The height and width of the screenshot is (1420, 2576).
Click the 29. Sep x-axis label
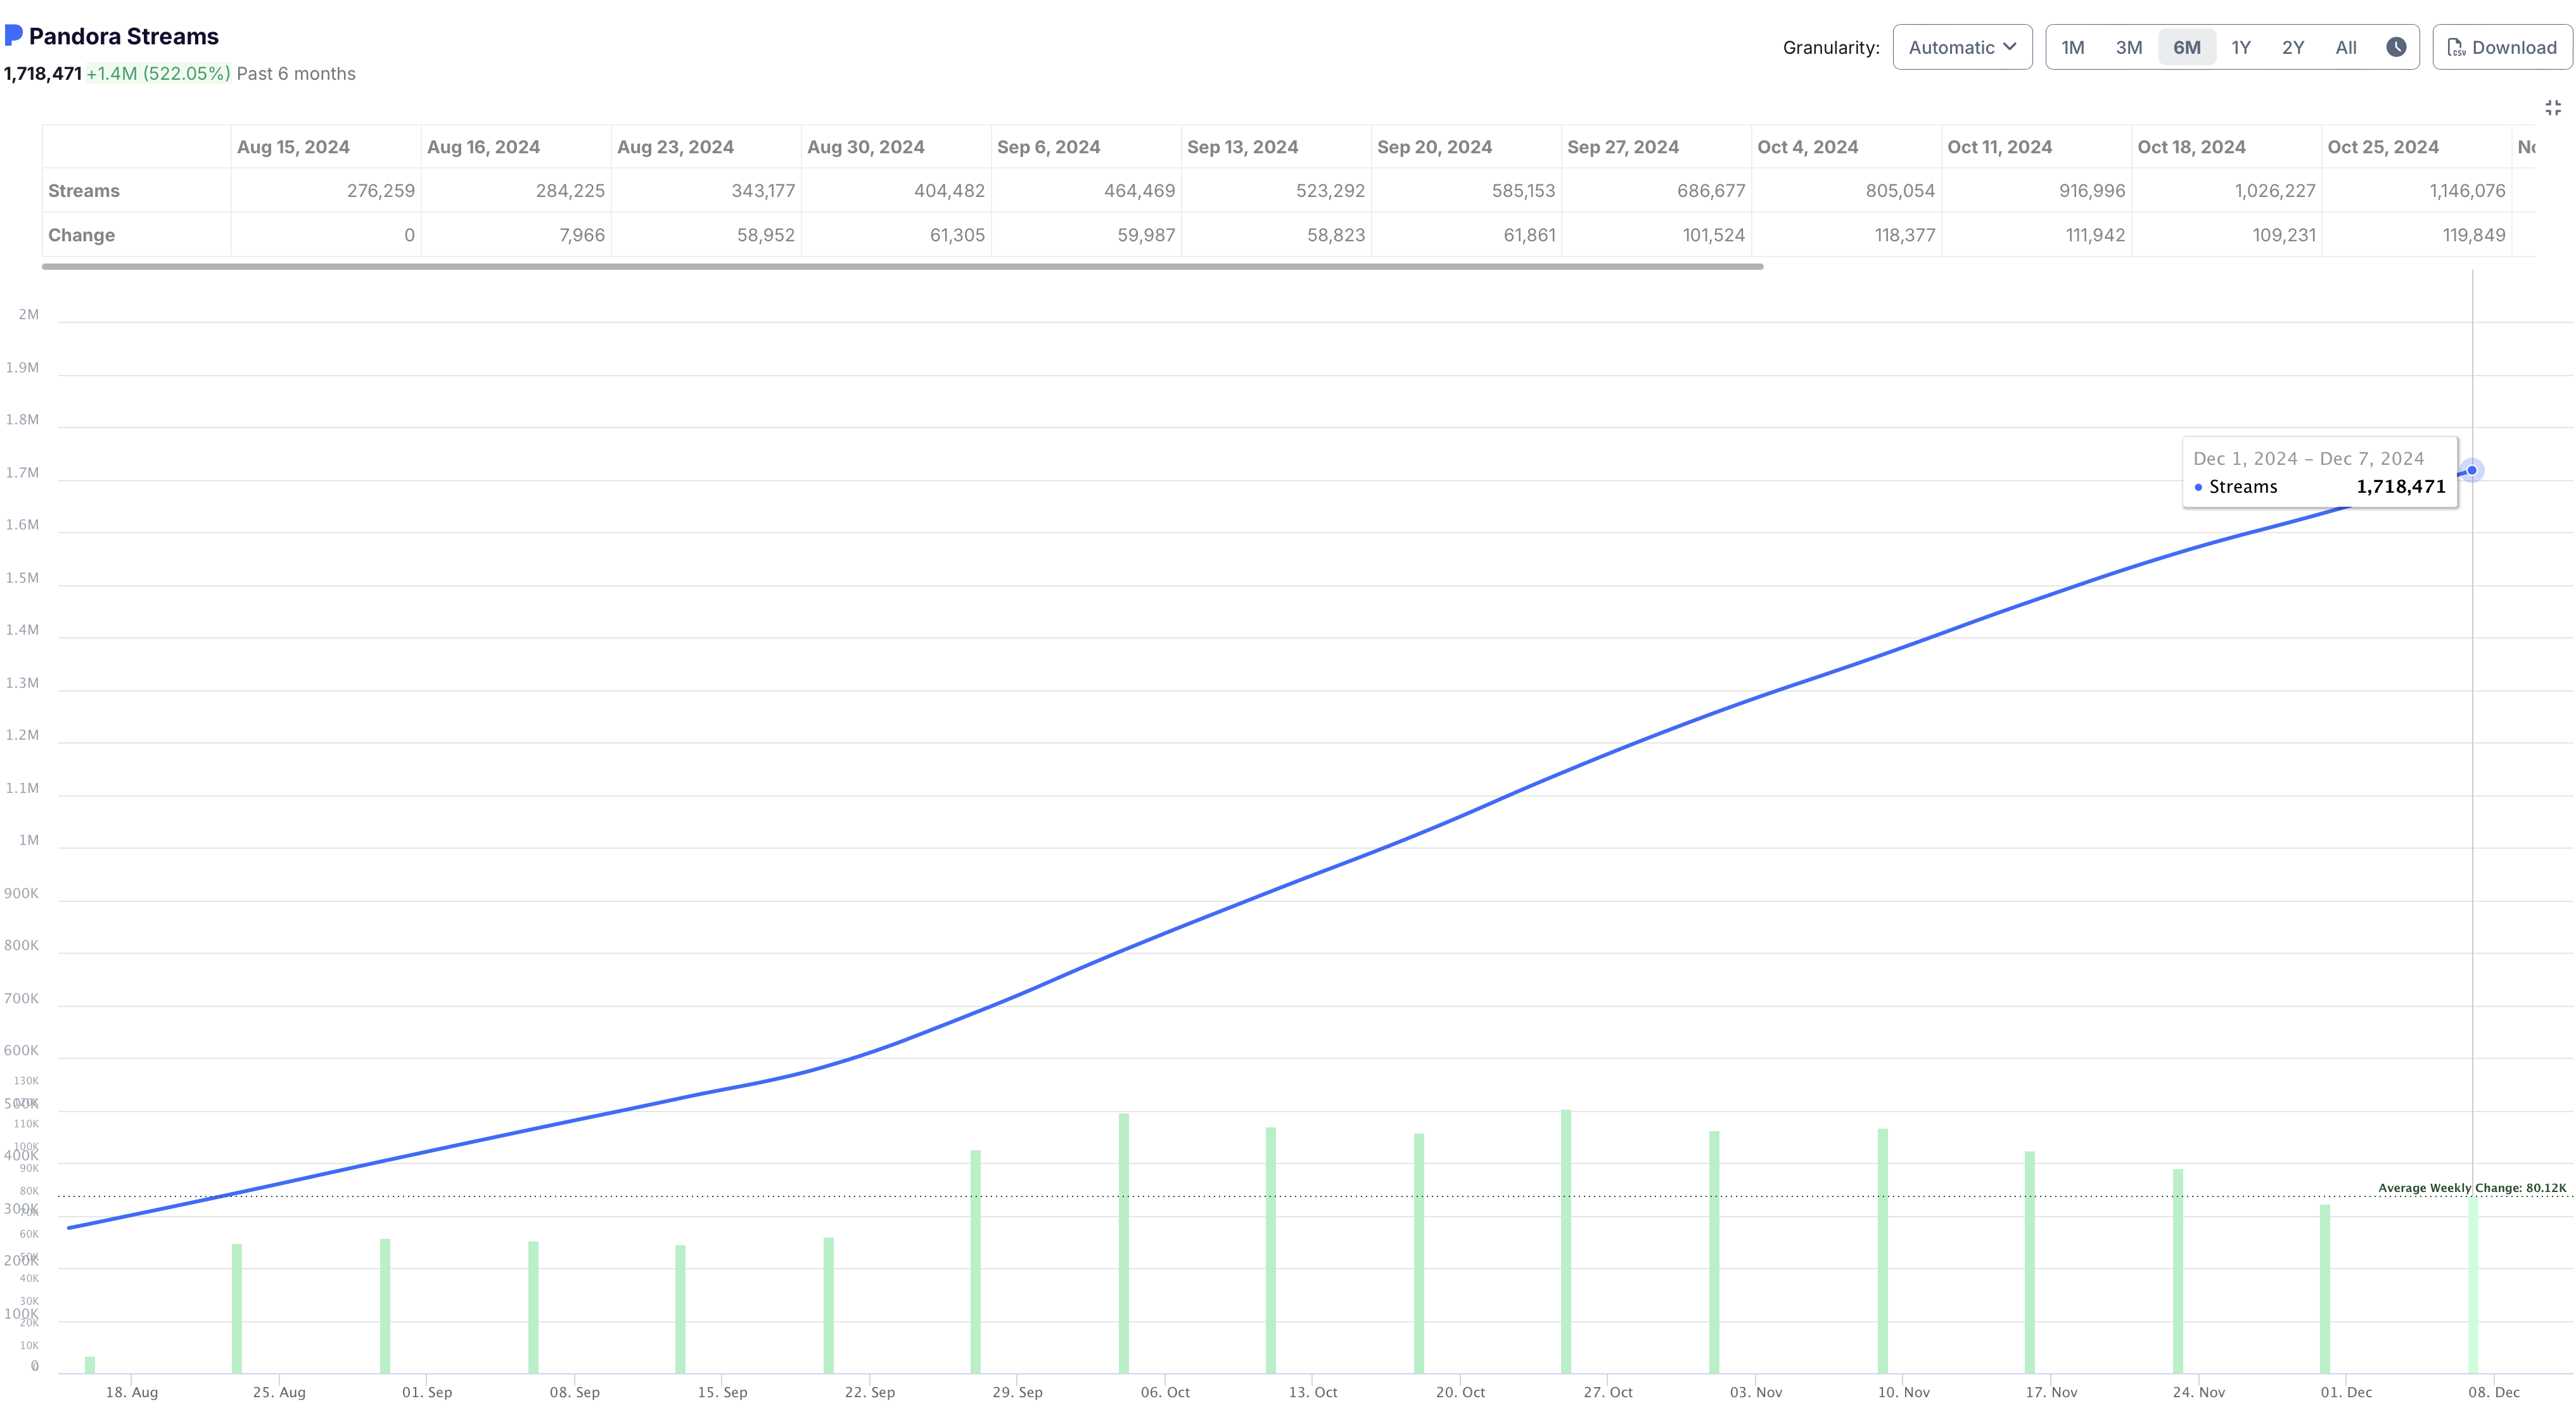point(1017,1392)
